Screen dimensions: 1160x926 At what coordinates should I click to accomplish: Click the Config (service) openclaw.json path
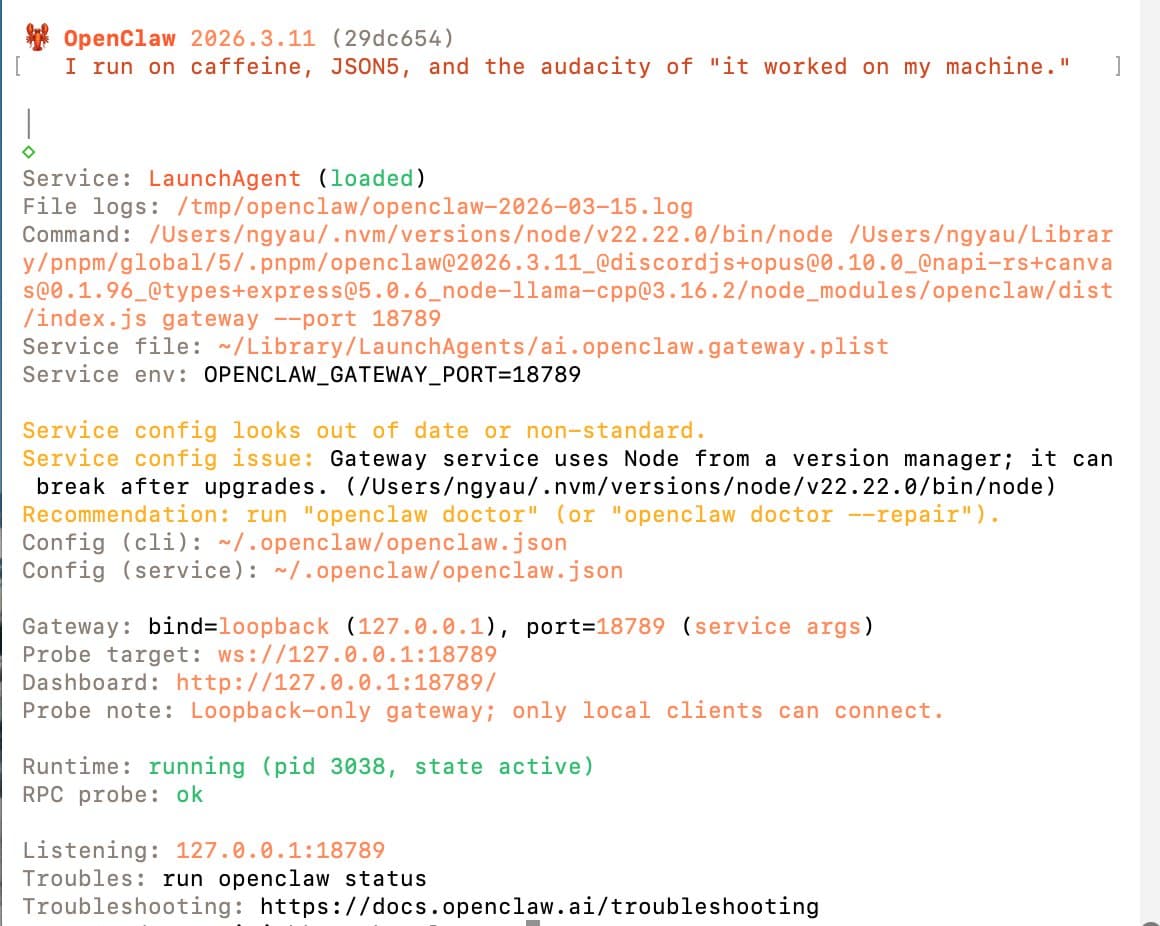pyautogui.click(x=448, y=570)
